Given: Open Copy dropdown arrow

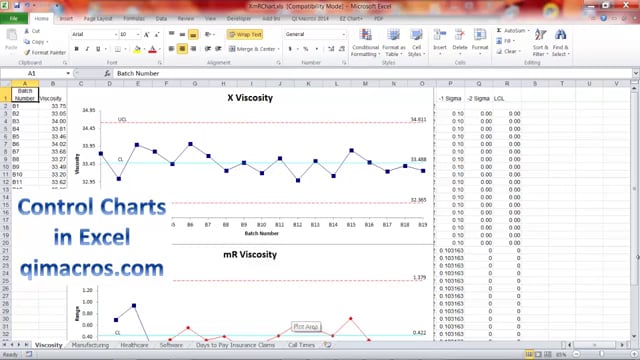Looking at the screenshot, I should coord(47,42).
